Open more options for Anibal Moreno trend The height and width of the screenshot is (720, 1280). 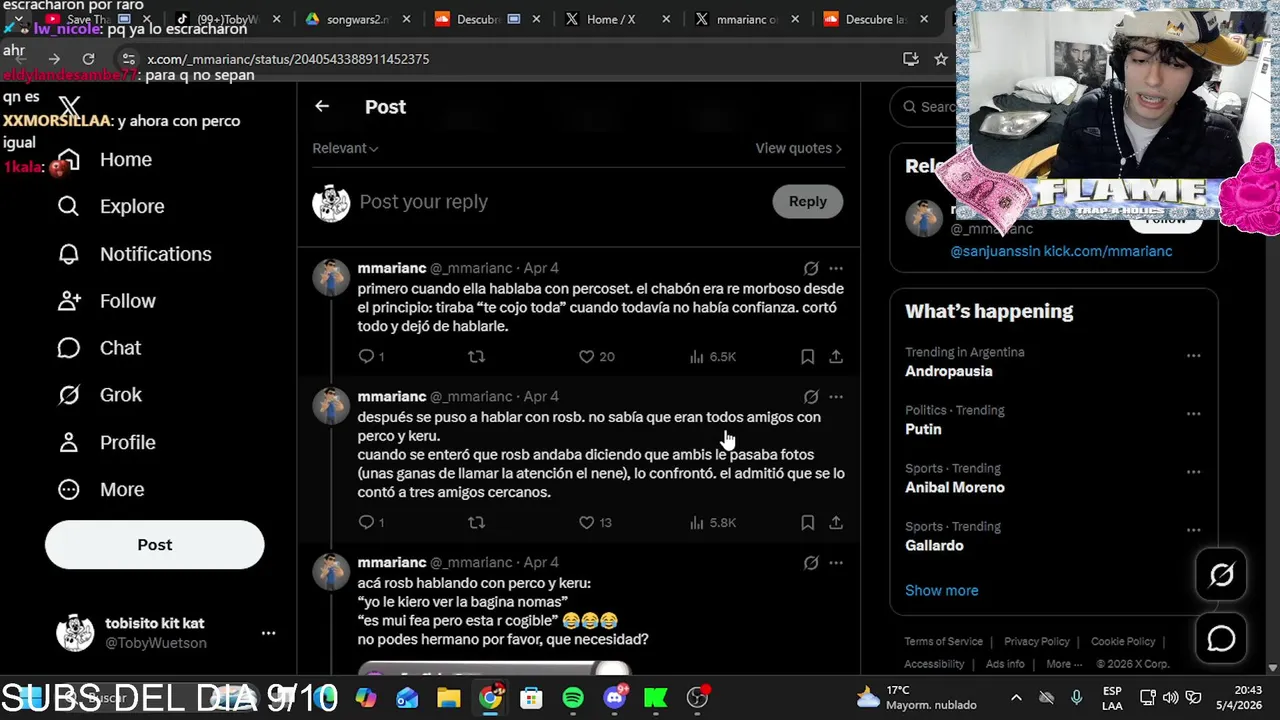pyautogui.click(x=1193, y=471)
